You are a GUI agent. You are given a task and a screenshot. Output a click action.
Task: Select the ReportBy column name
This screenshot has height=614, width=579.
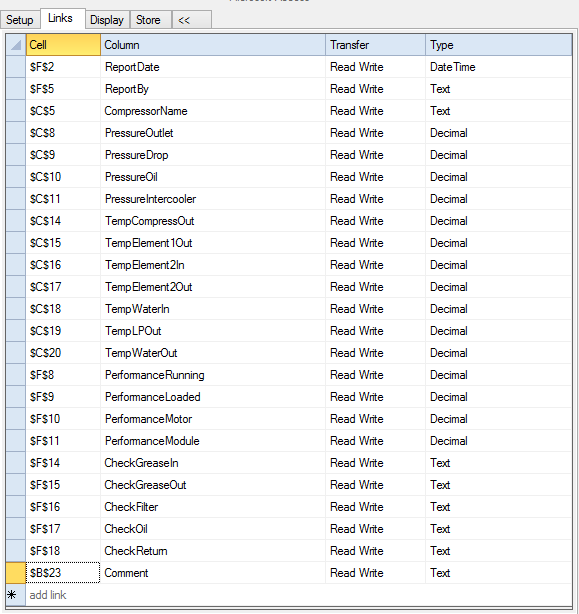(213, 89)
